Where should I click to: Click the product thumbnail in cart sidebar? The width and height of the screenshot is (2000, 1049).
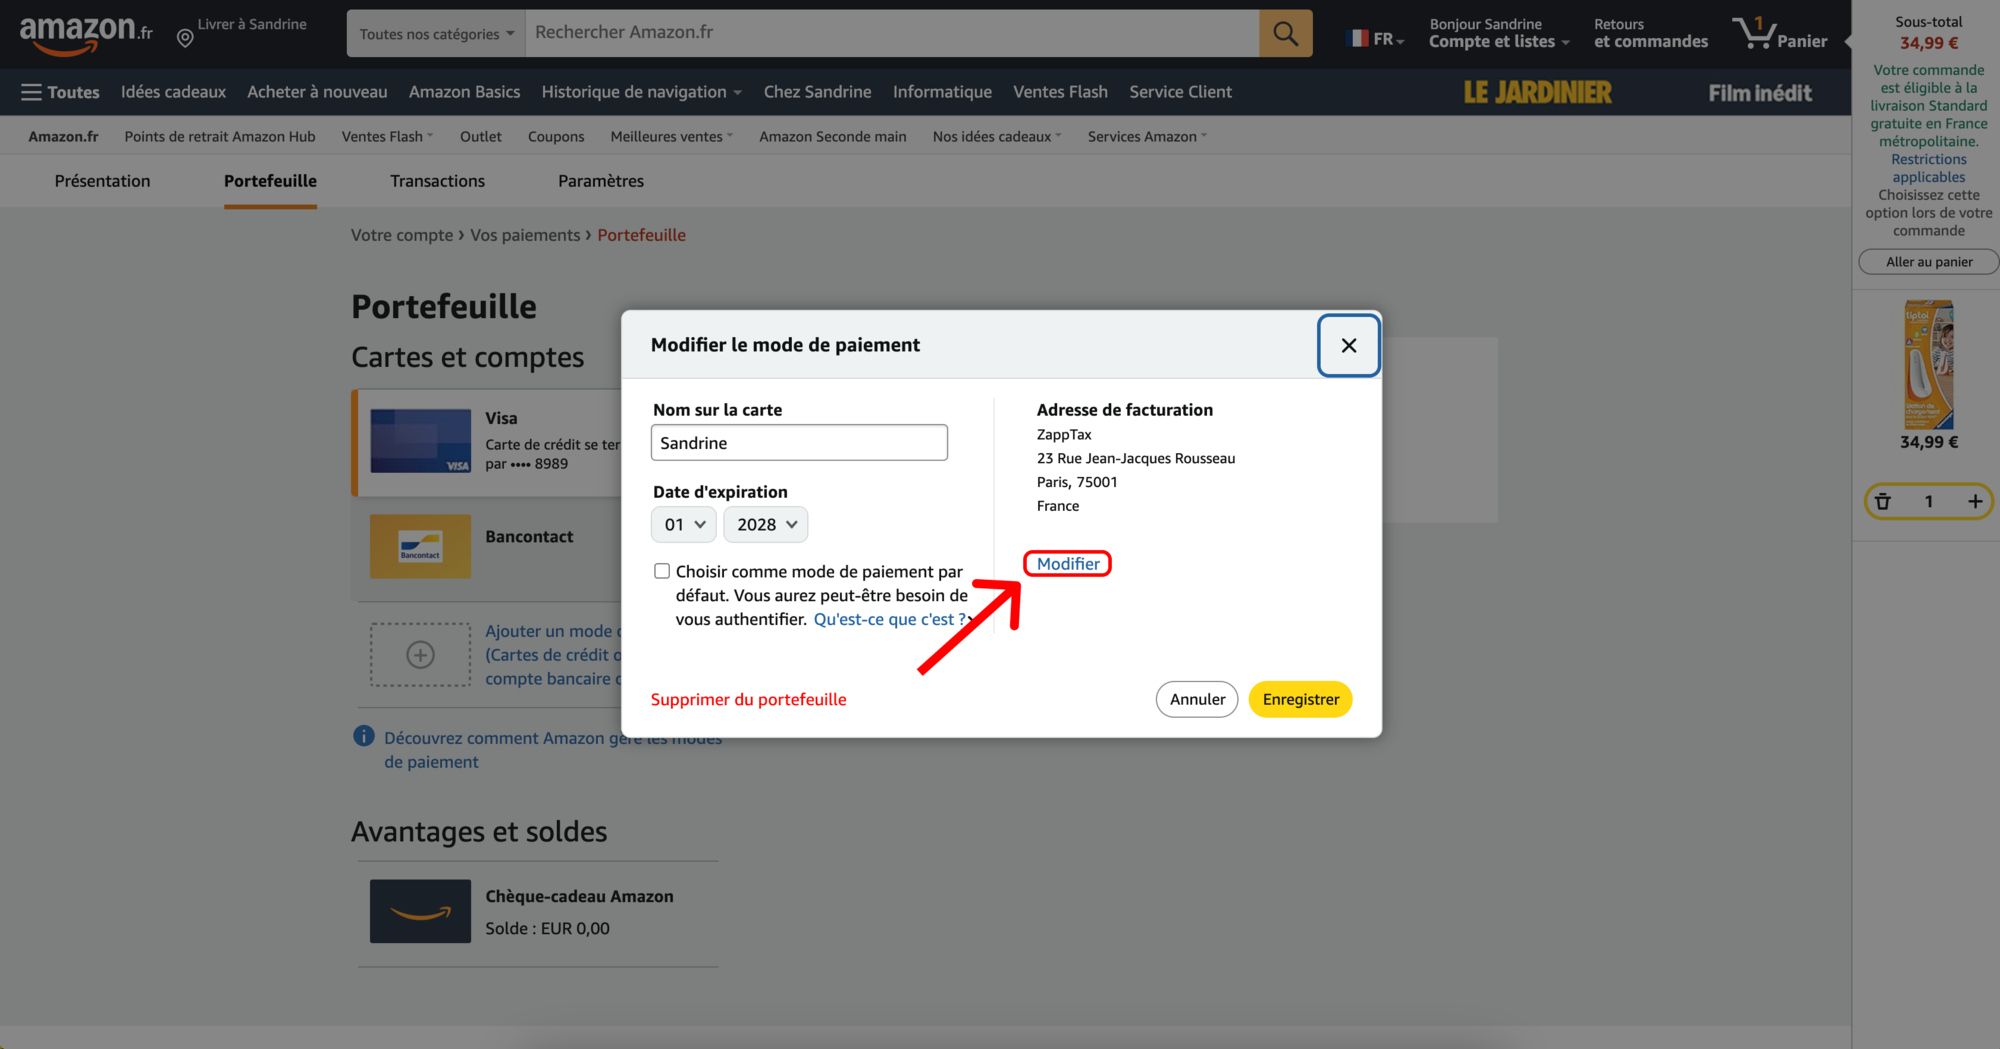coord(1928,365)
